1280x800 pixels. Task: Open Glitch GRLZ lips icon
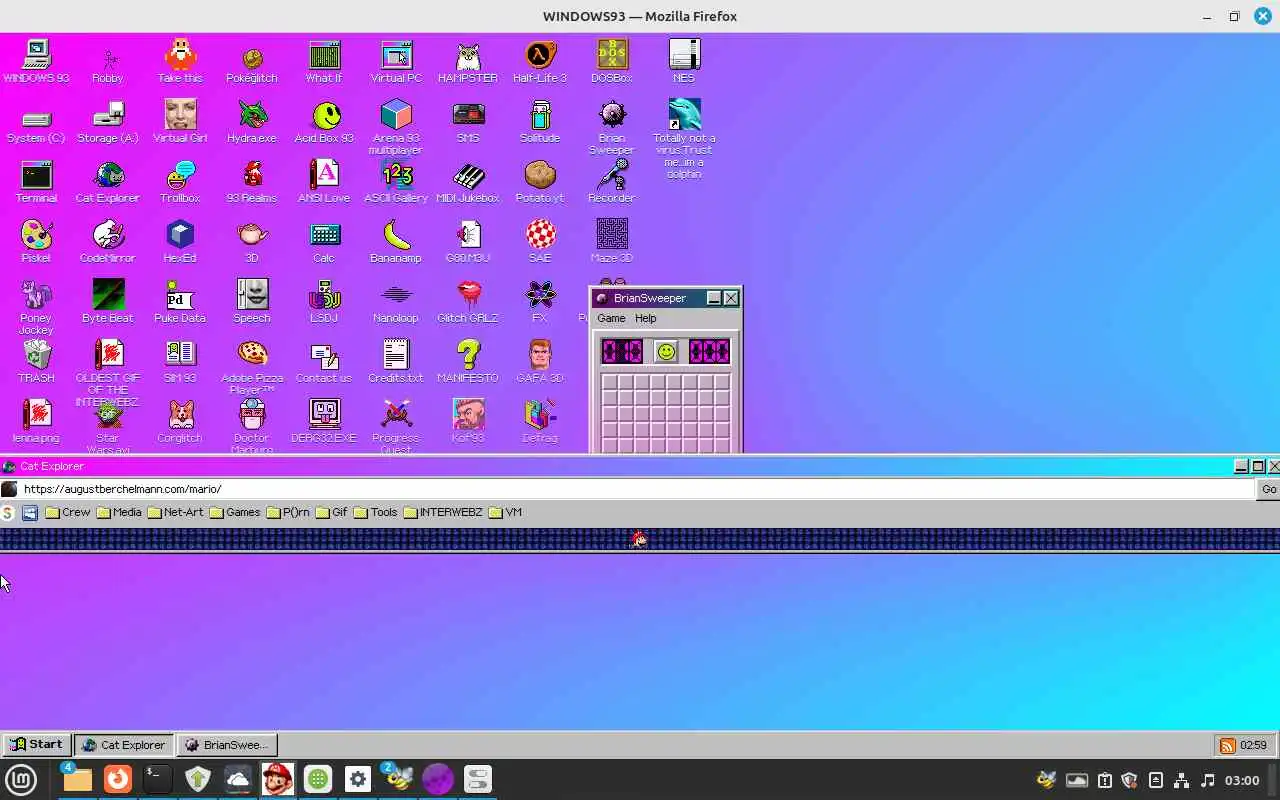pyautogui.click(x=468, y=302)
